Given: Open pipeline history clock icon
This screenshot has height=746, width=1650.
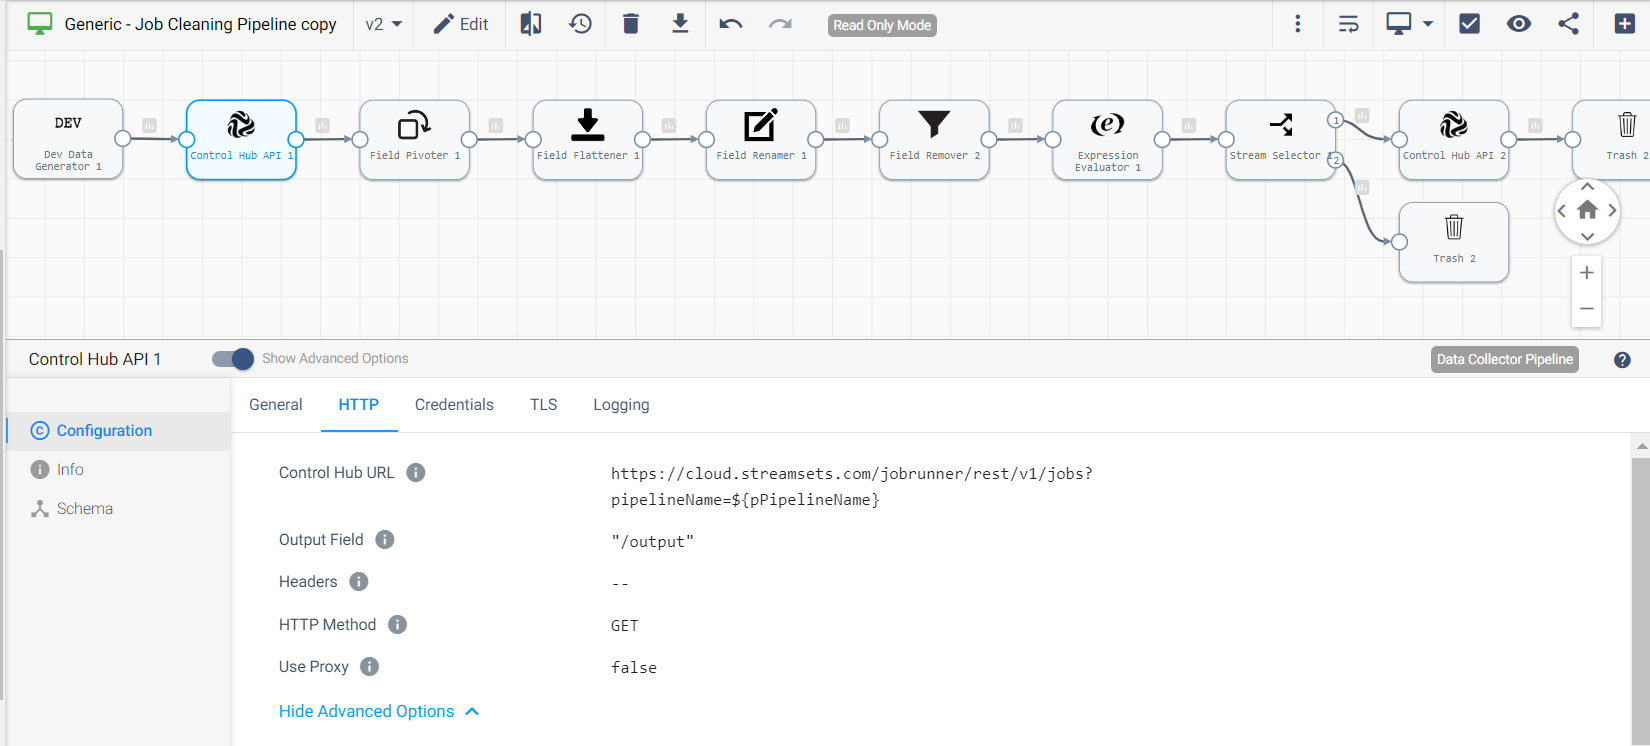Looking at the screenshot, I should [580, 24].
